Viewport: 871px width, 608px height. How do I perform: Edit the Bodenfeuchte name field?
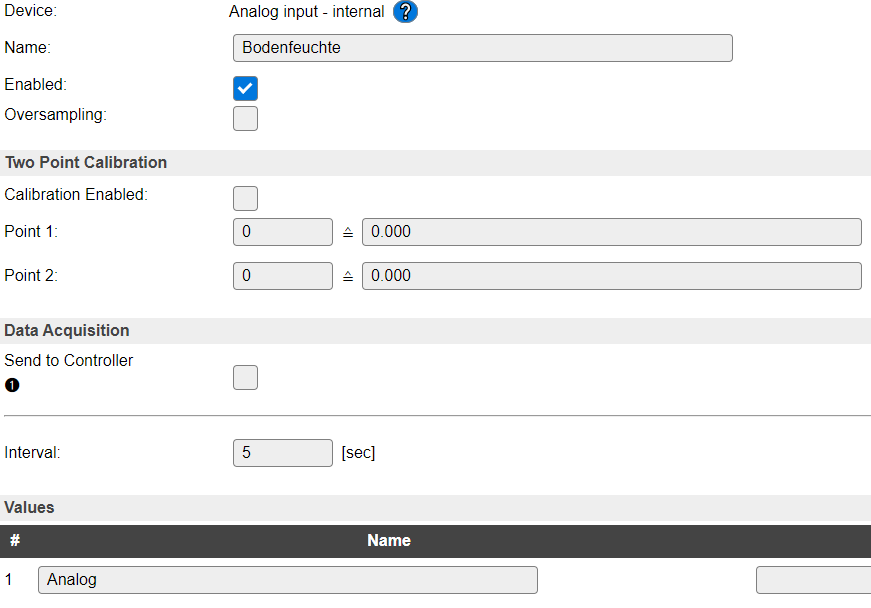pos(483,48)
